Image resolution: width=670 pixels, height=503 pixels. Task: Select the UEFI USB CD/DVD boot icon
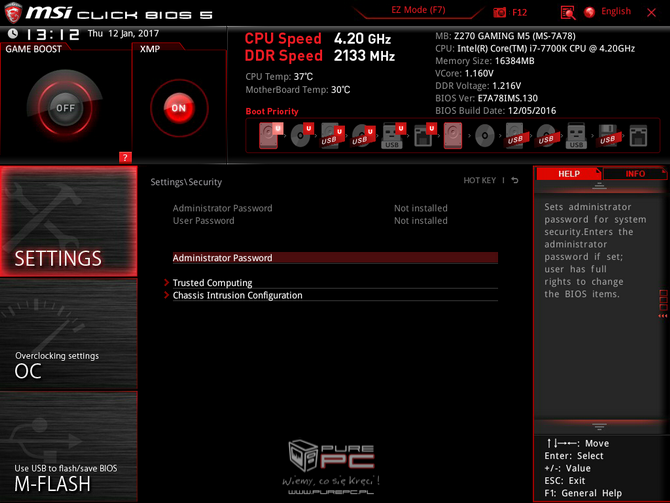pyautogui.click(x=363, y=135)
